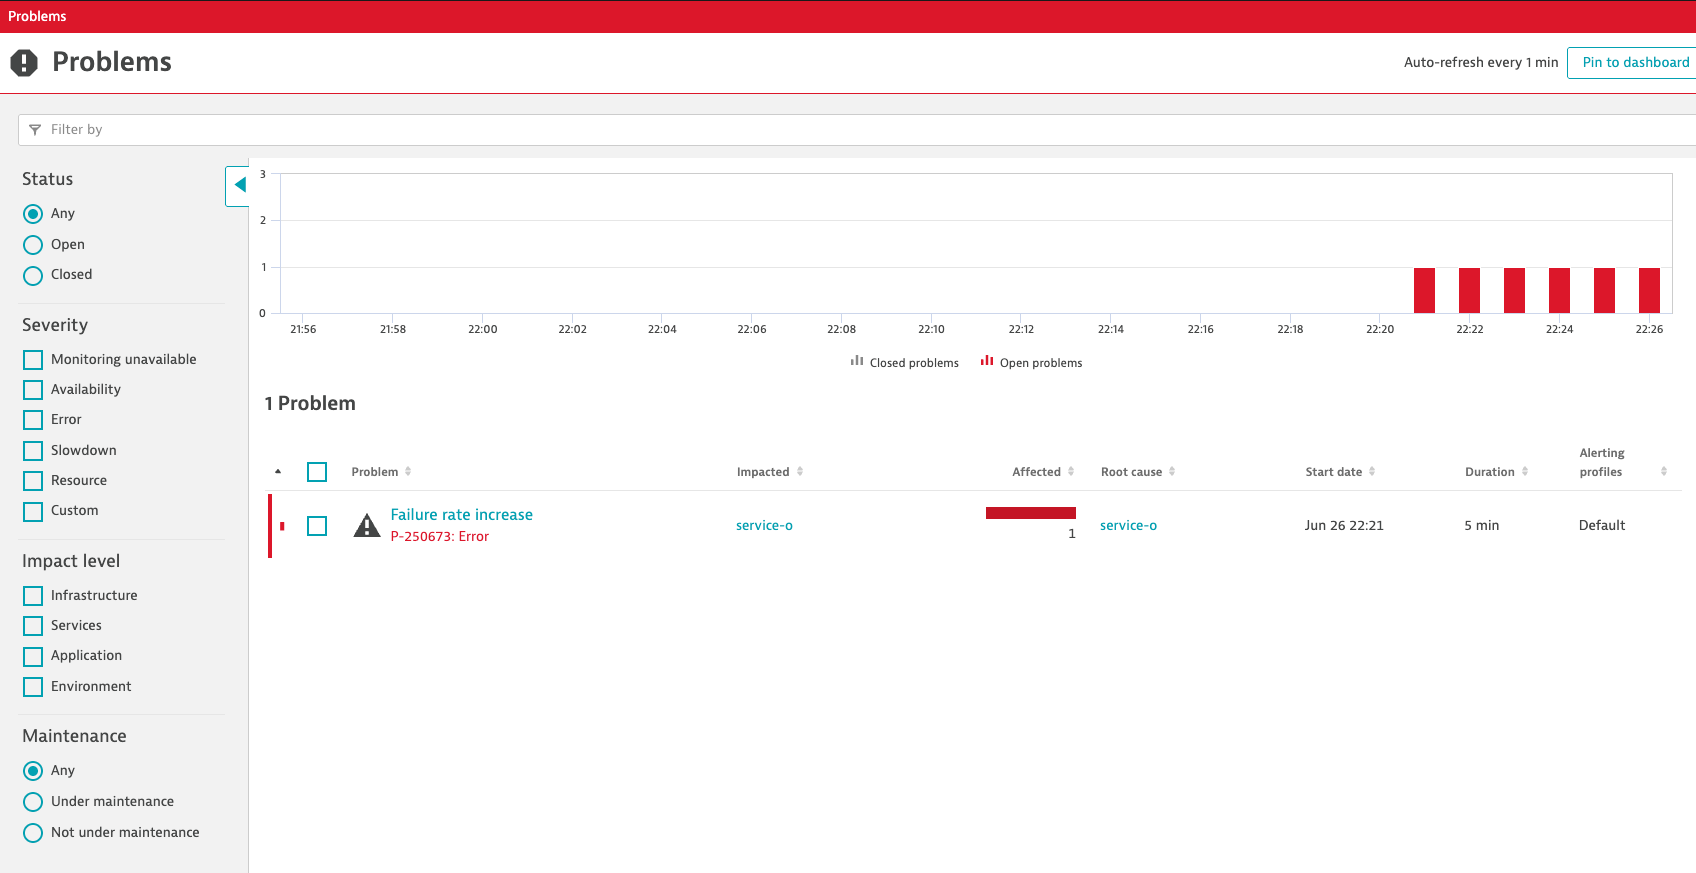The height and width of the screenshot is (873, 1696).
Task: Sort by Duration column arrows
Action: [x=1525, y=472]
